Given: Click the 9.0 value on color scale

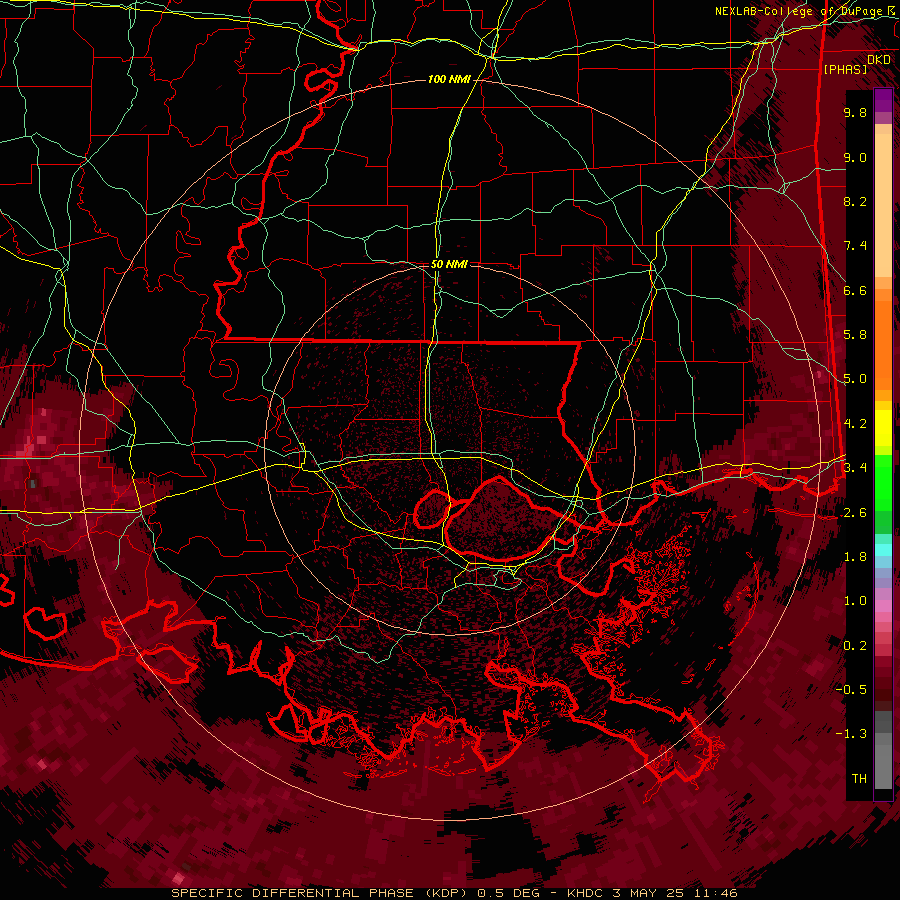Looking at the screenshot, I should coord(855,157).
